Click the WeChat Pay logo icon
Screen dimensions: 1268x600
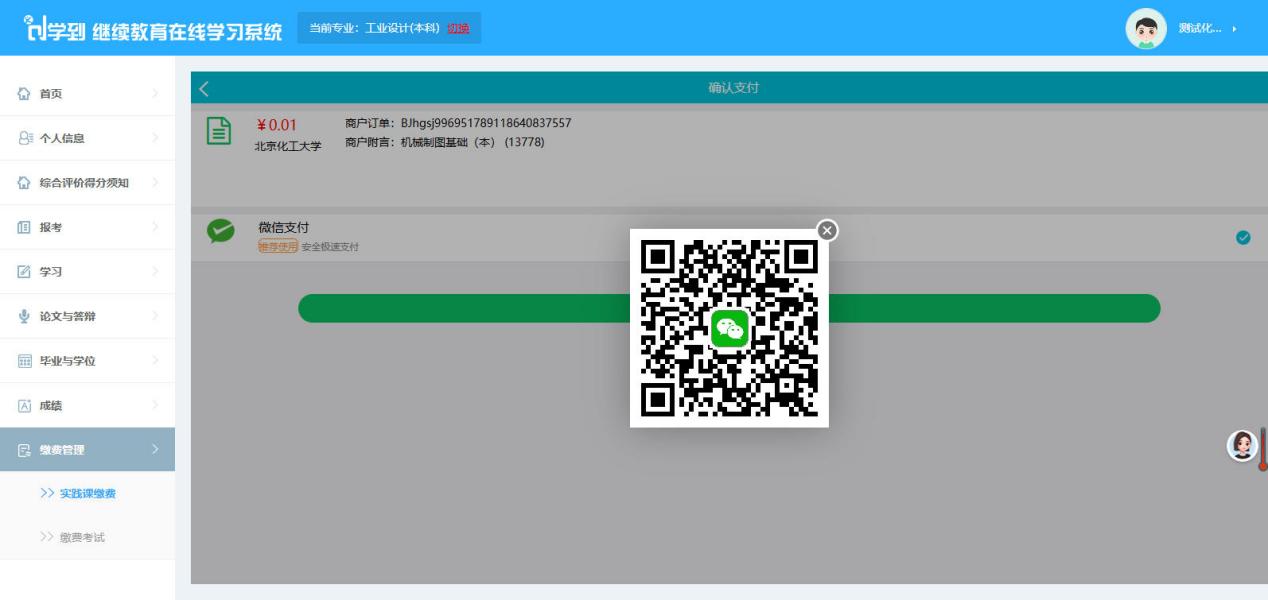(220, 231)
